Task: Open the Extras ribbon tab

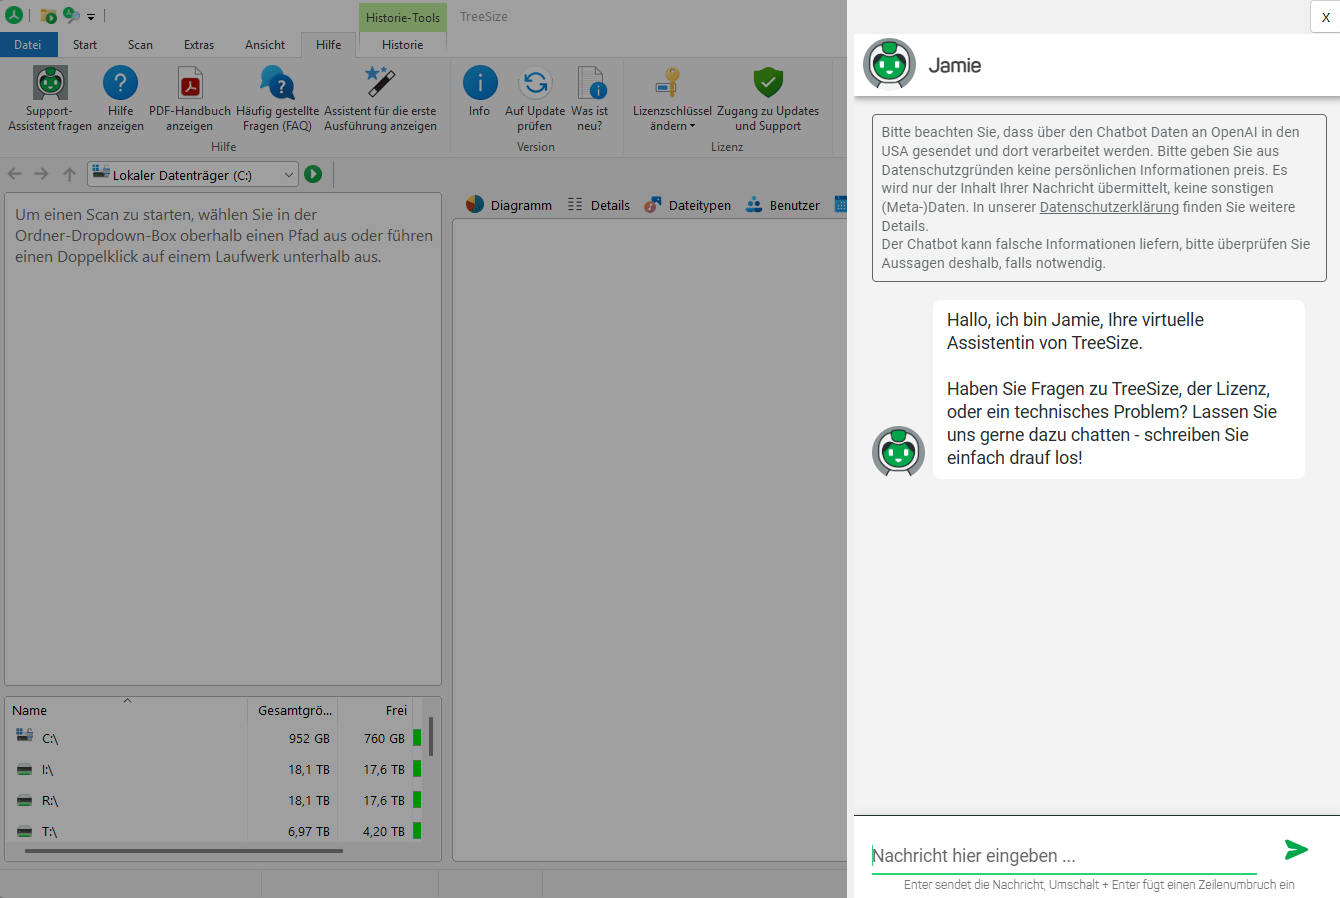Action: pos(199,45)
